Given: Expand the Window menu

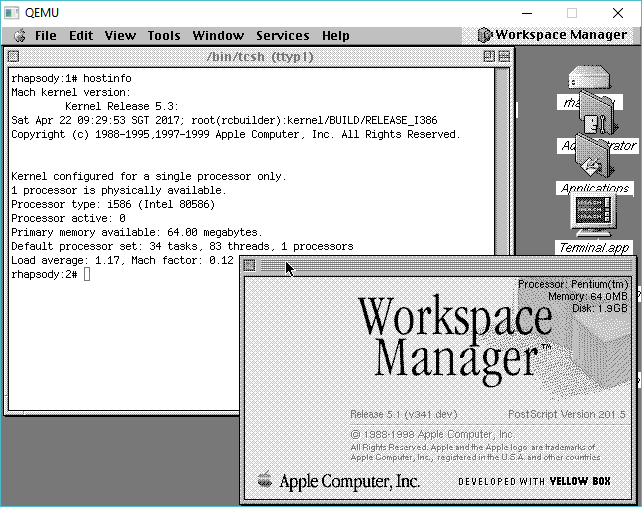Looking at the screenshot, I should [218, 35].
